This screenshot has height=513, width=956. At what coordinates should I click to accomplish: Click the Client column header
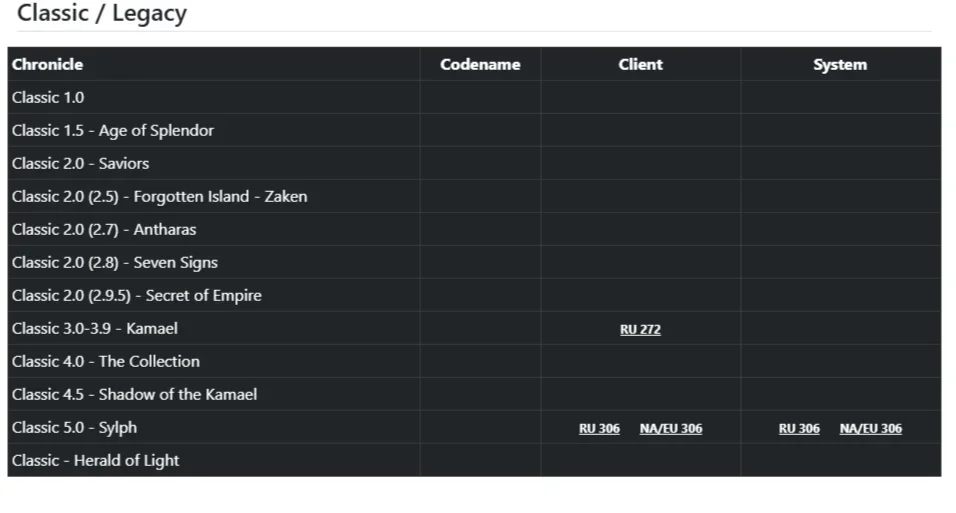click(x=640, y=65)
